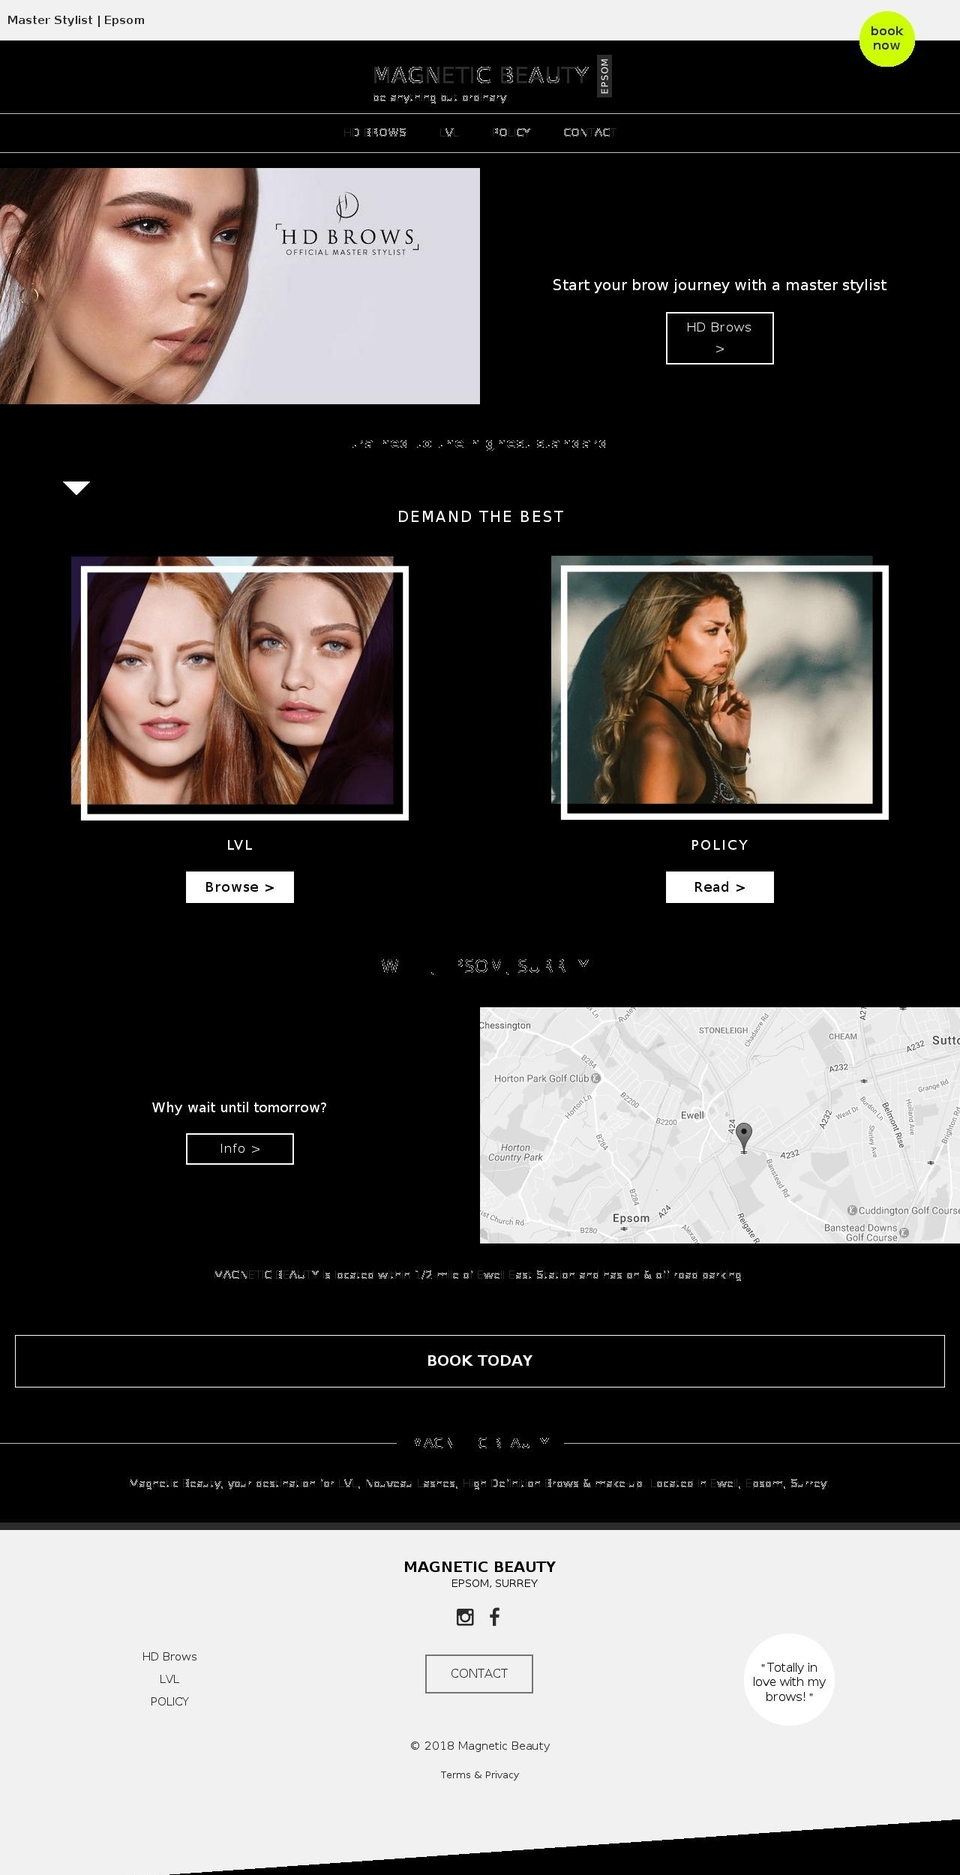Click the 'MAGNETIC BEAUTY' footer heading
This screenshot has height=1875, width=960.
(480, 1567)
